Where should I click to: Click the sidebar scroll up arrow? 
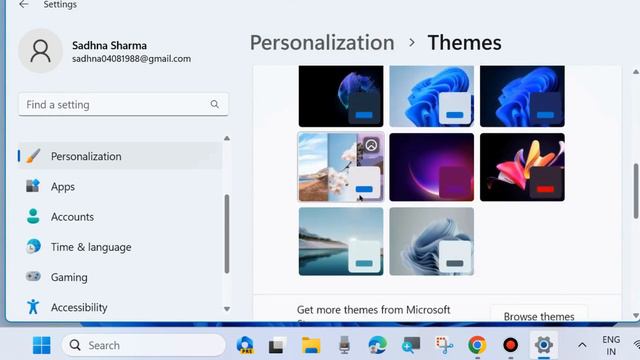(227, 138)
